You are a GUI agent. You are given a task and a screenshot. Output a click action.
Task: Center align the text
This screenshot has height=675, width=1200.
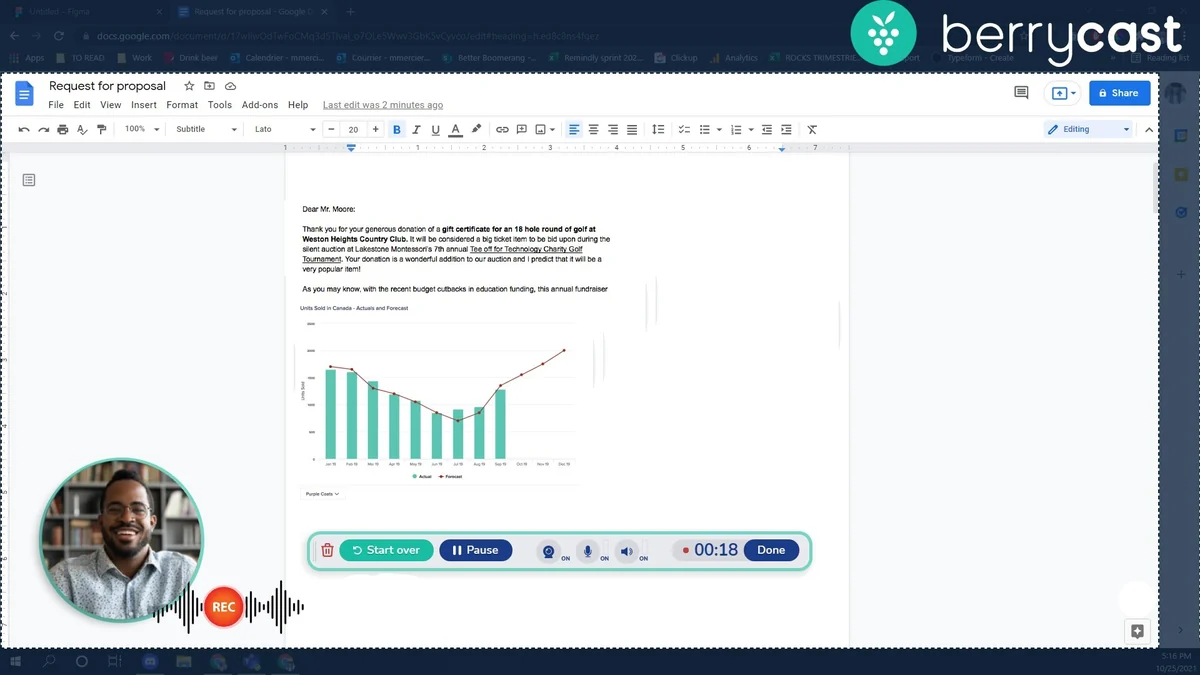point(593,129)
